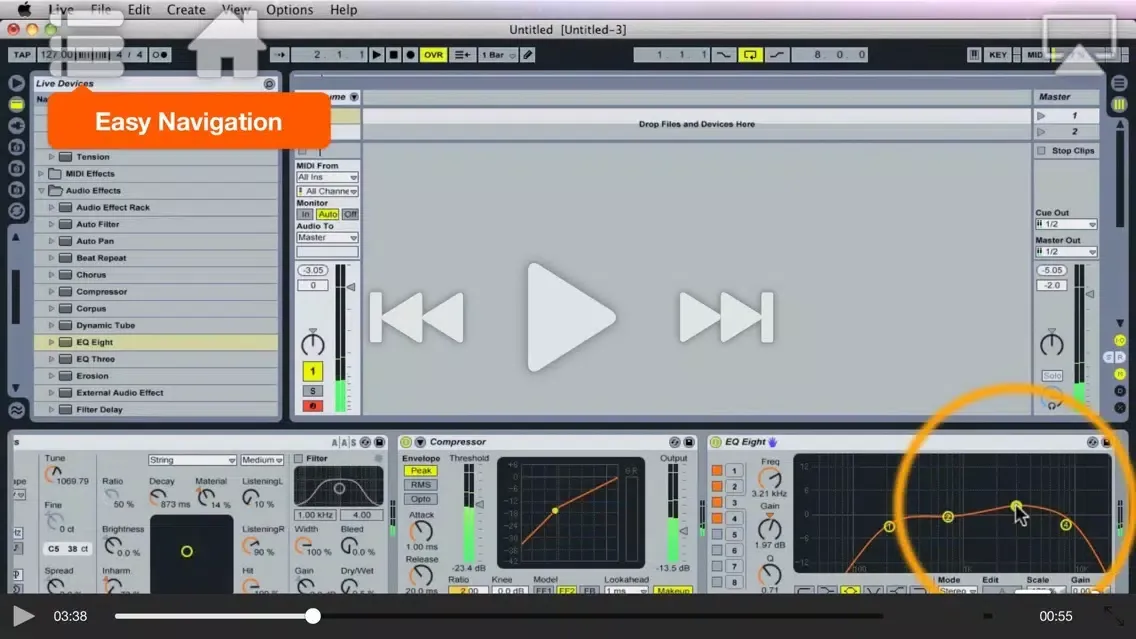Click the Compressor save preset disk icon
This screenshot has width=1136, height=639.
688,442
